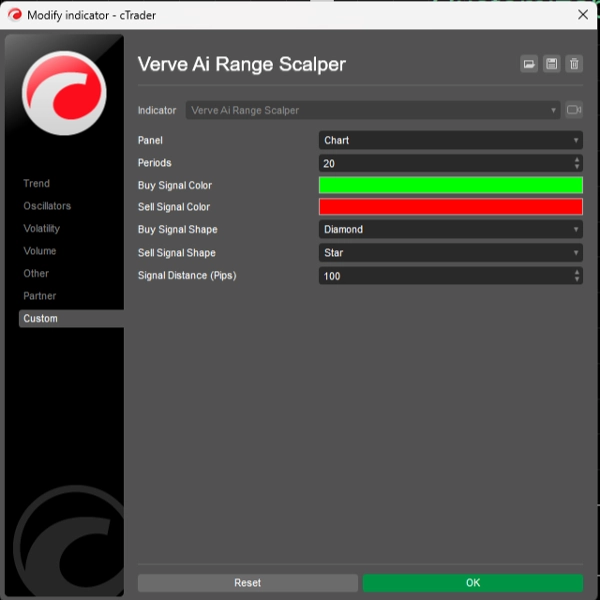Decrease the Periods value with down arrow
Viewport: 600px width, 600px height.
coord(577,167)
